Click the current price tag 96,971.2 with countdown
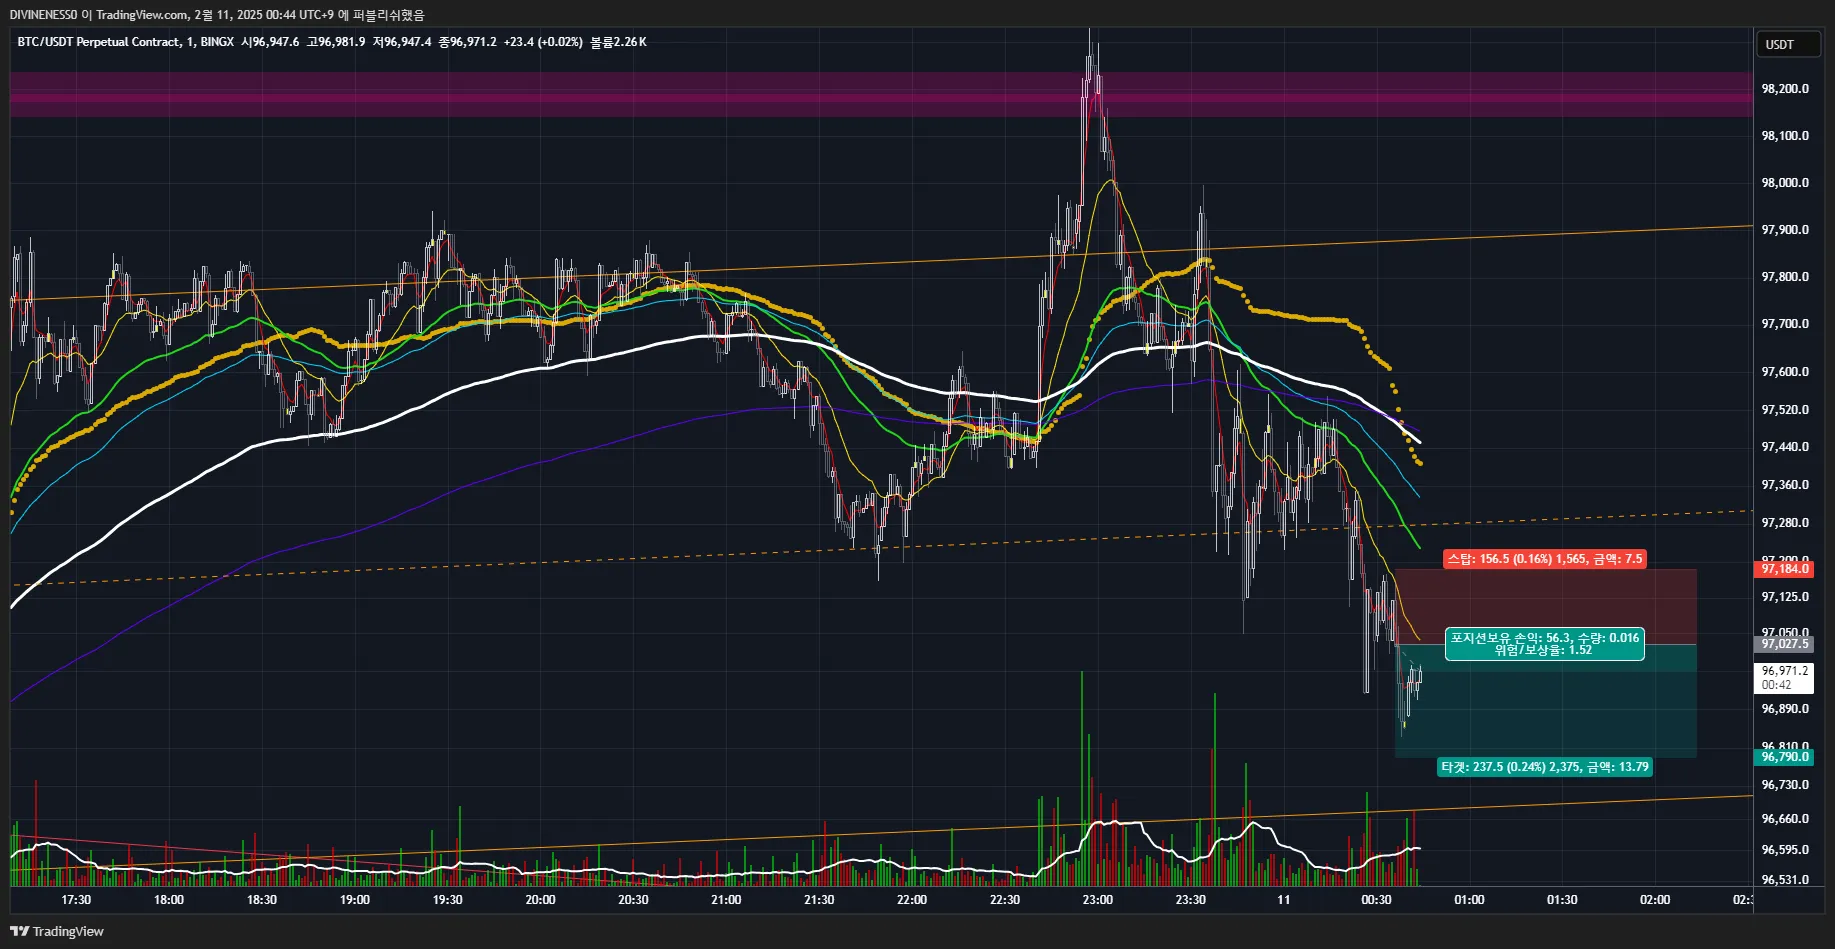The height and width of the screenshot is (949, 1835). pos(1785,678)
